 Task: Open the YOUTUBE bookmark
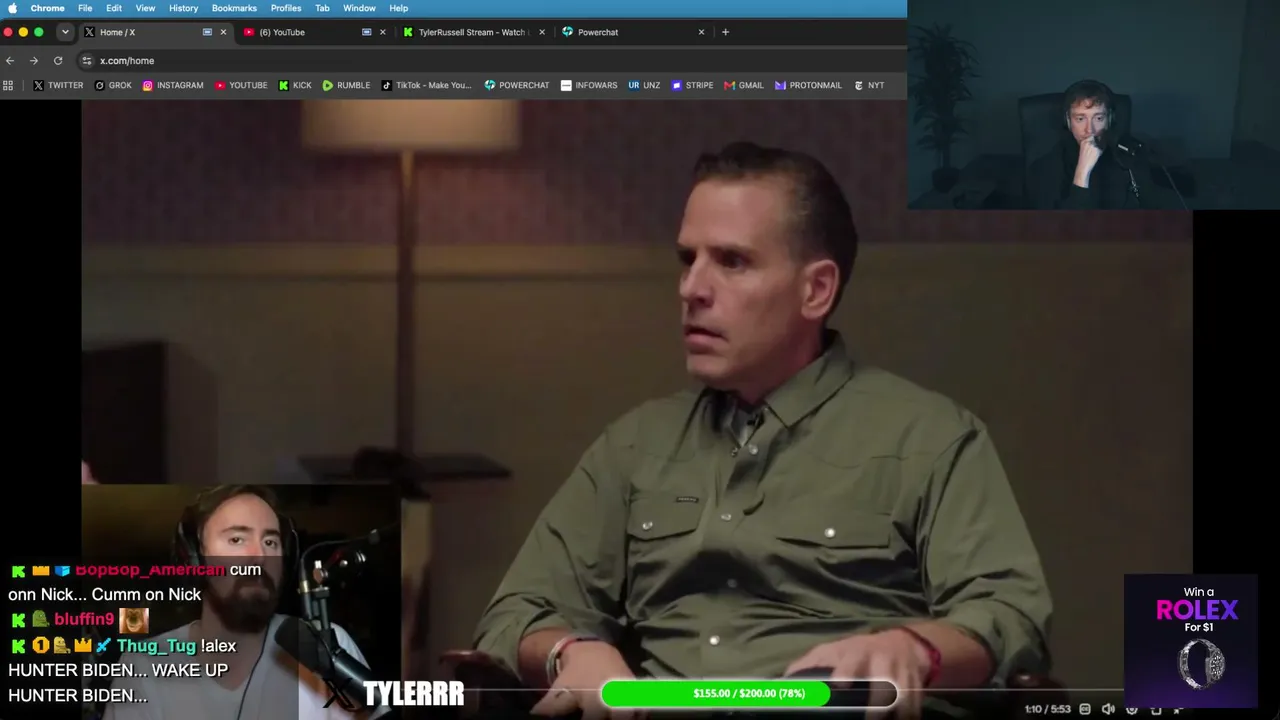point(241,85)
